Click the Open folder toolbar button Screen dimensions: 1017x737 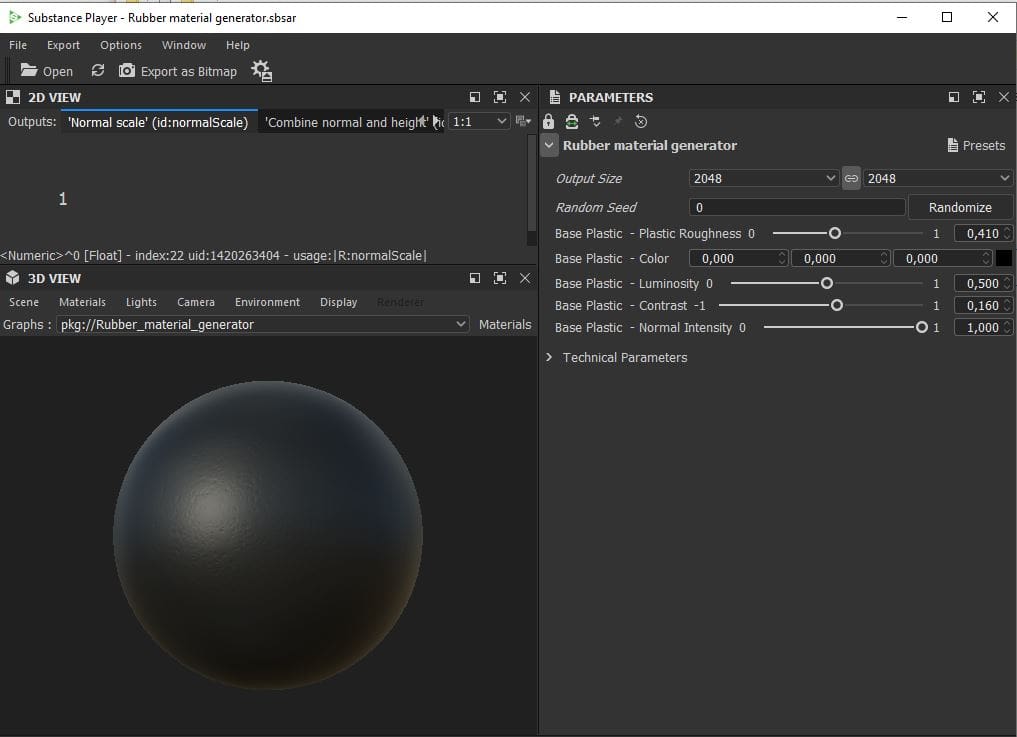click(46, 71)
